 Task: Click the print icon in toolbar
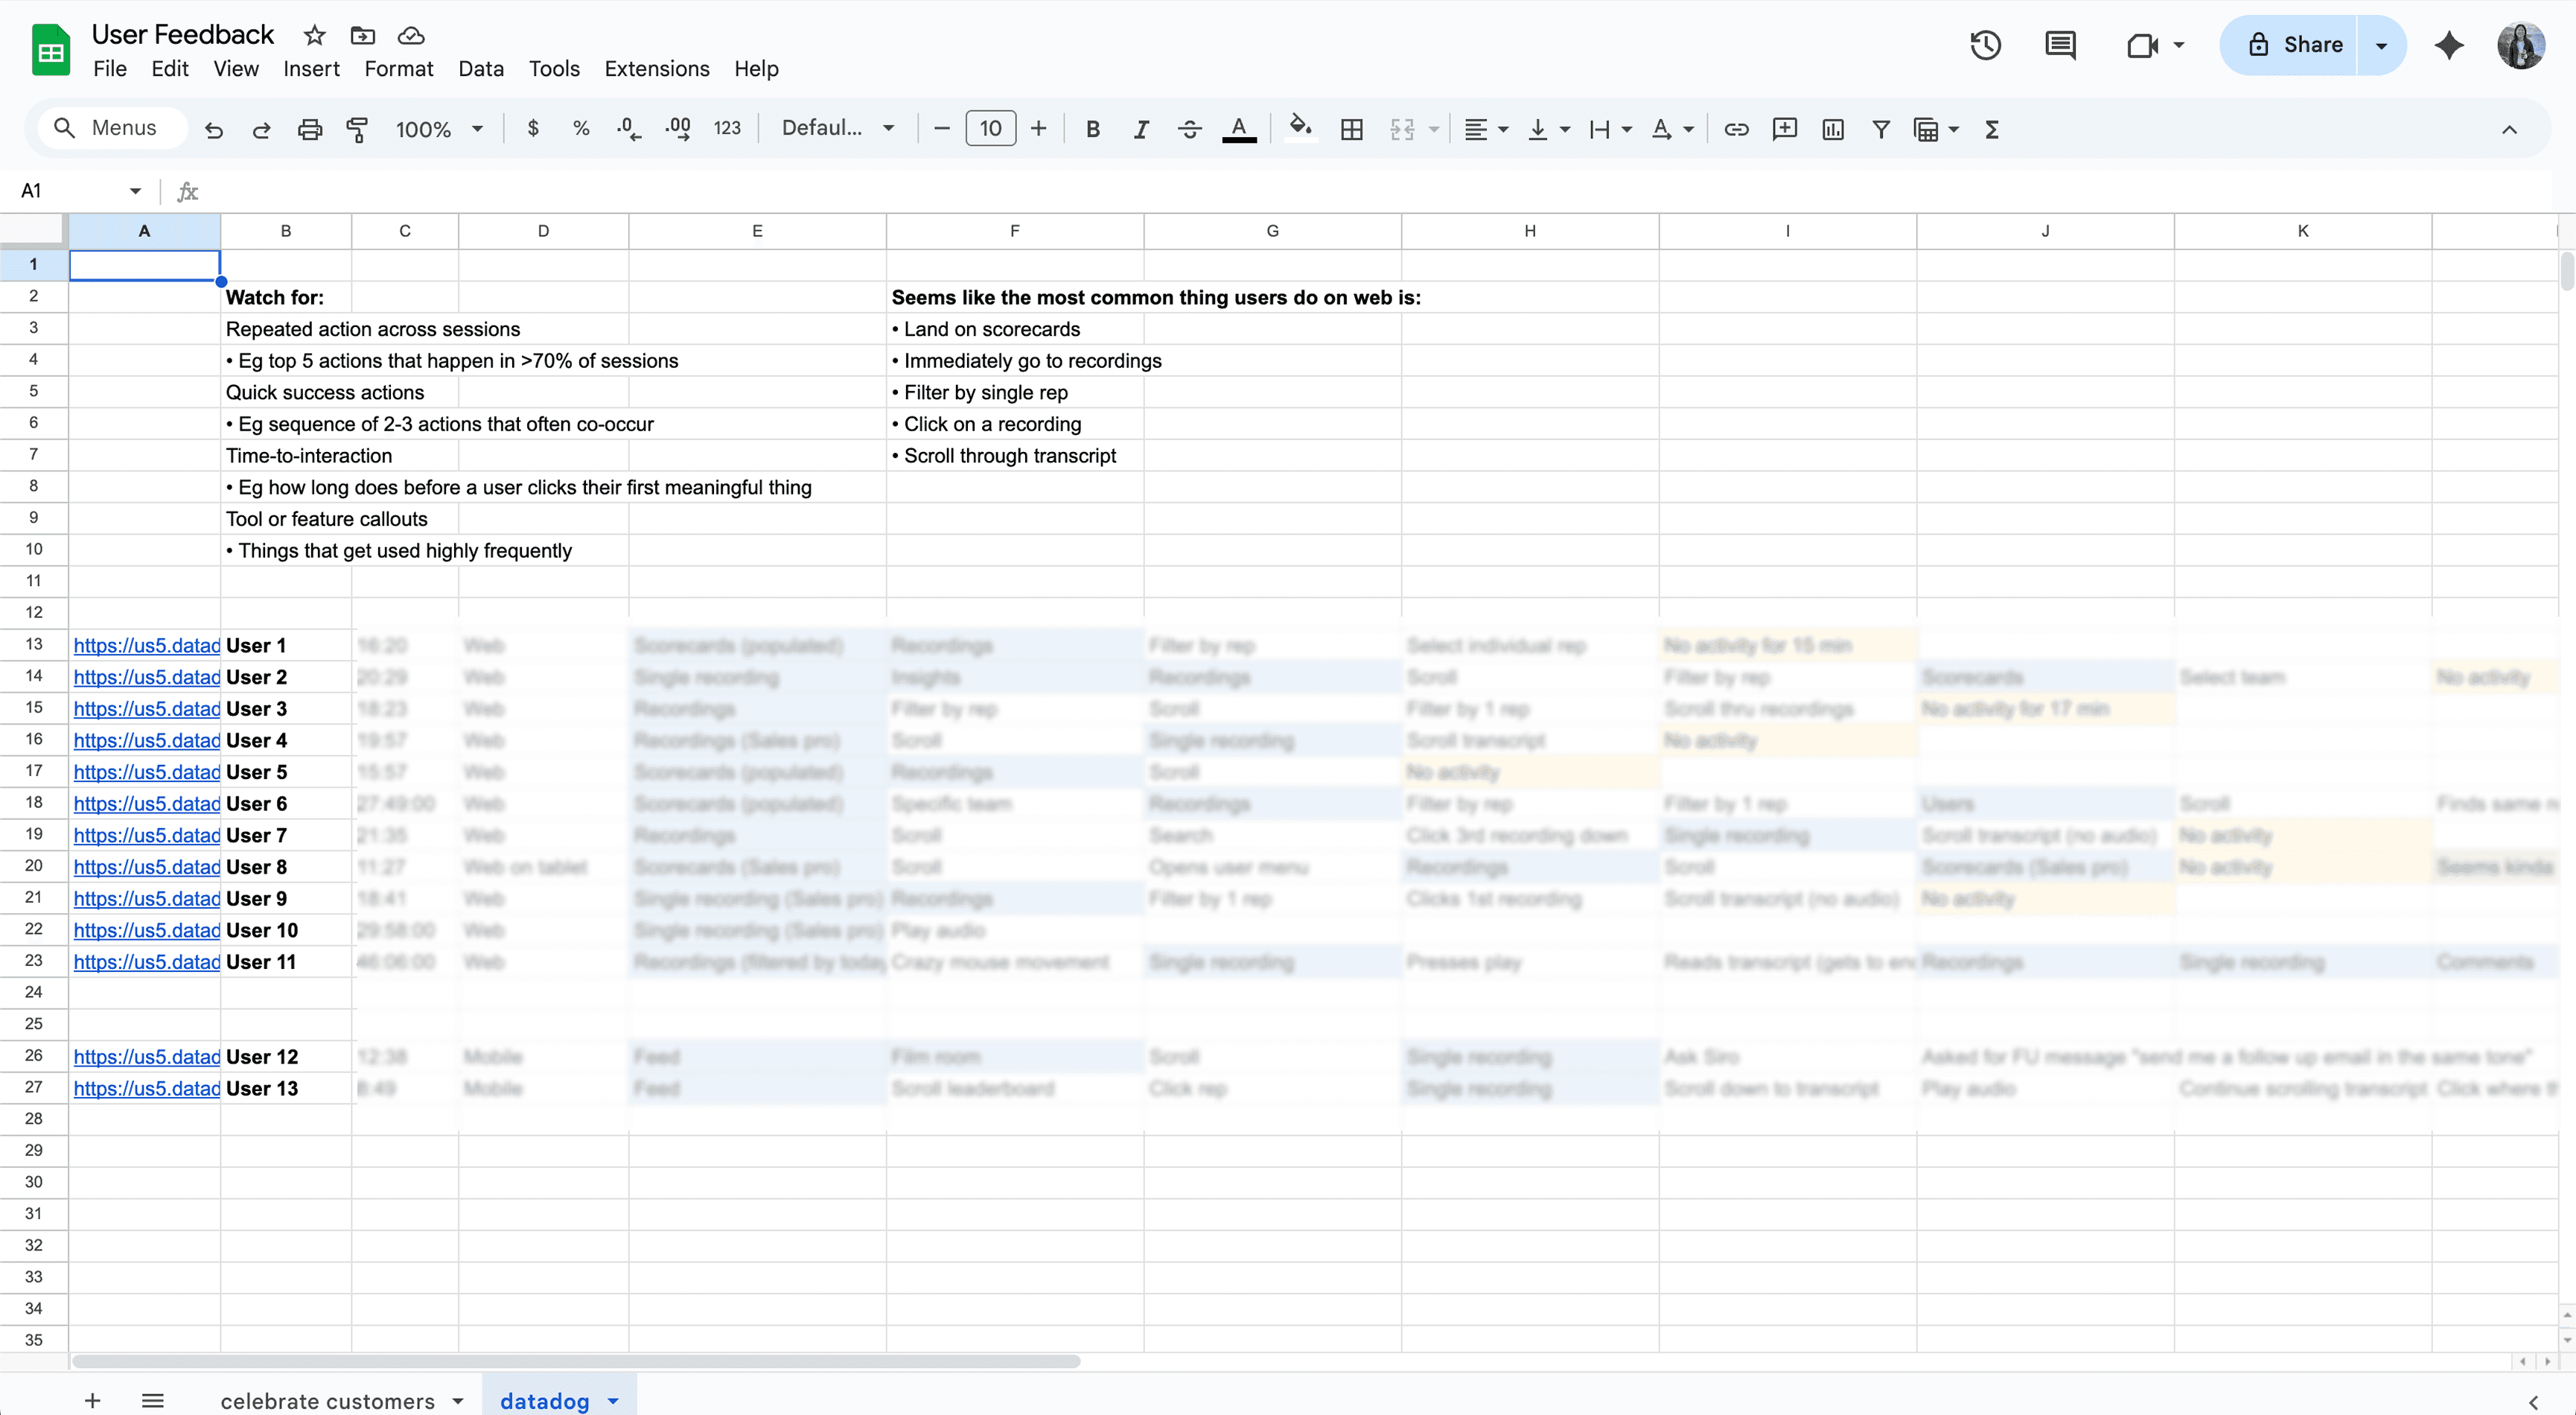pyautogui.click(x=310, y=129)
